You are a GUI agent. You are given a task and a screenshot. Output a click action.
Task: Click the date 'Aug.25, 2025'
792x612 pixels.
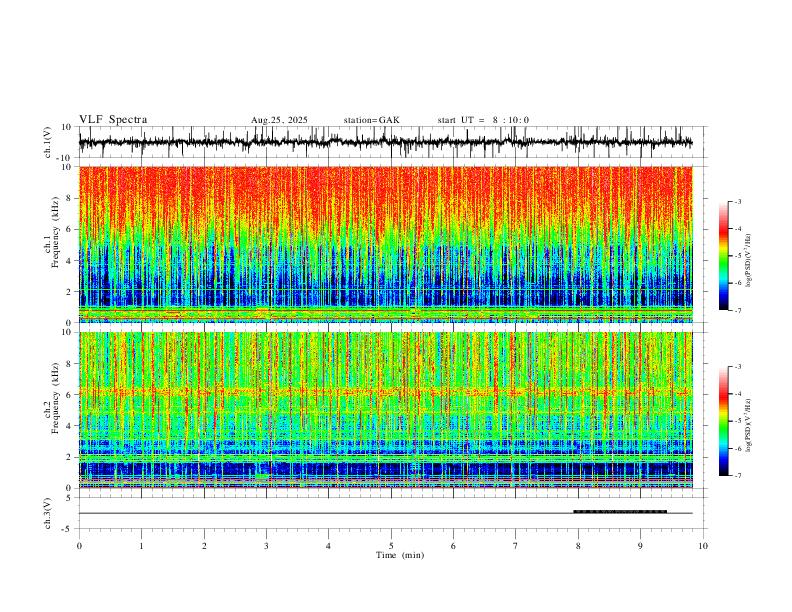279,120
